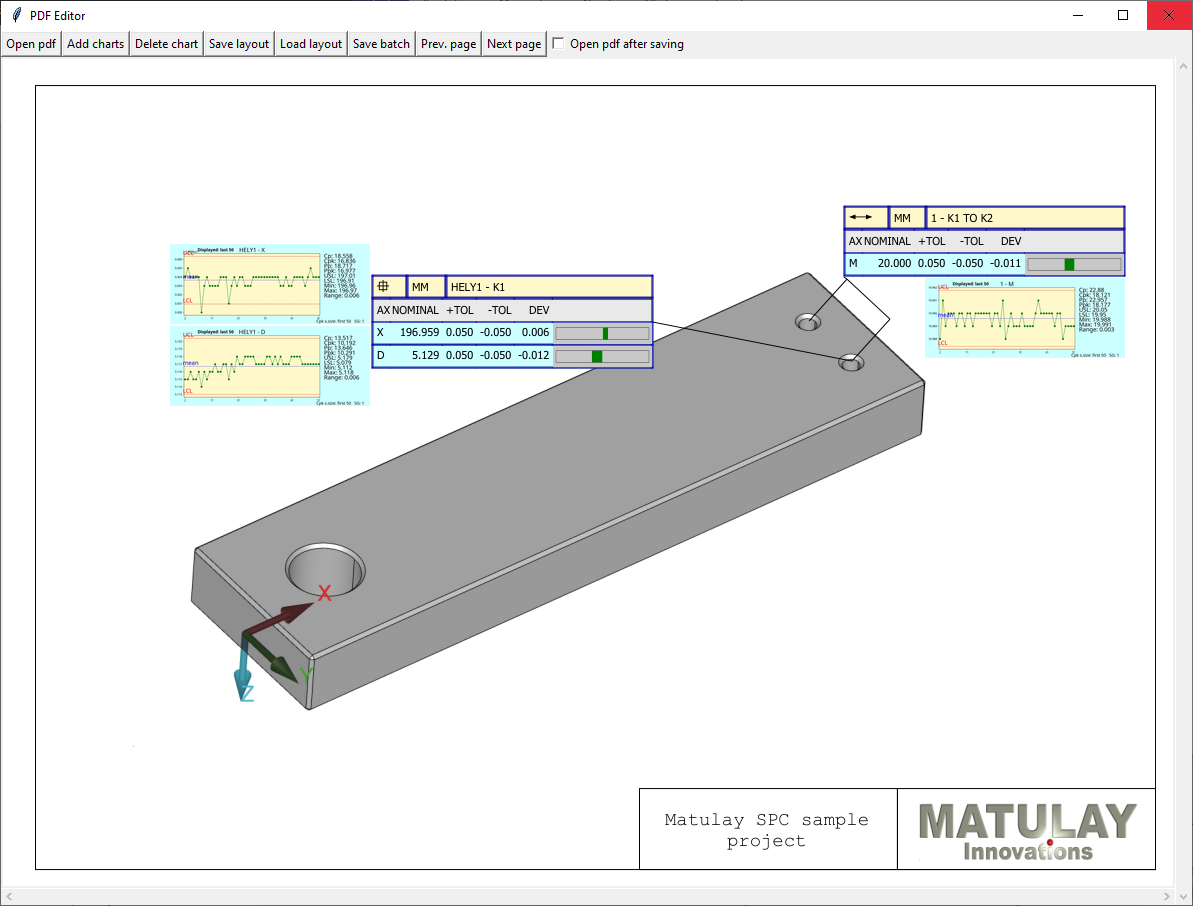The image size is (1193, 906).
Task: Advance with the Next page button
Action: 514,44
